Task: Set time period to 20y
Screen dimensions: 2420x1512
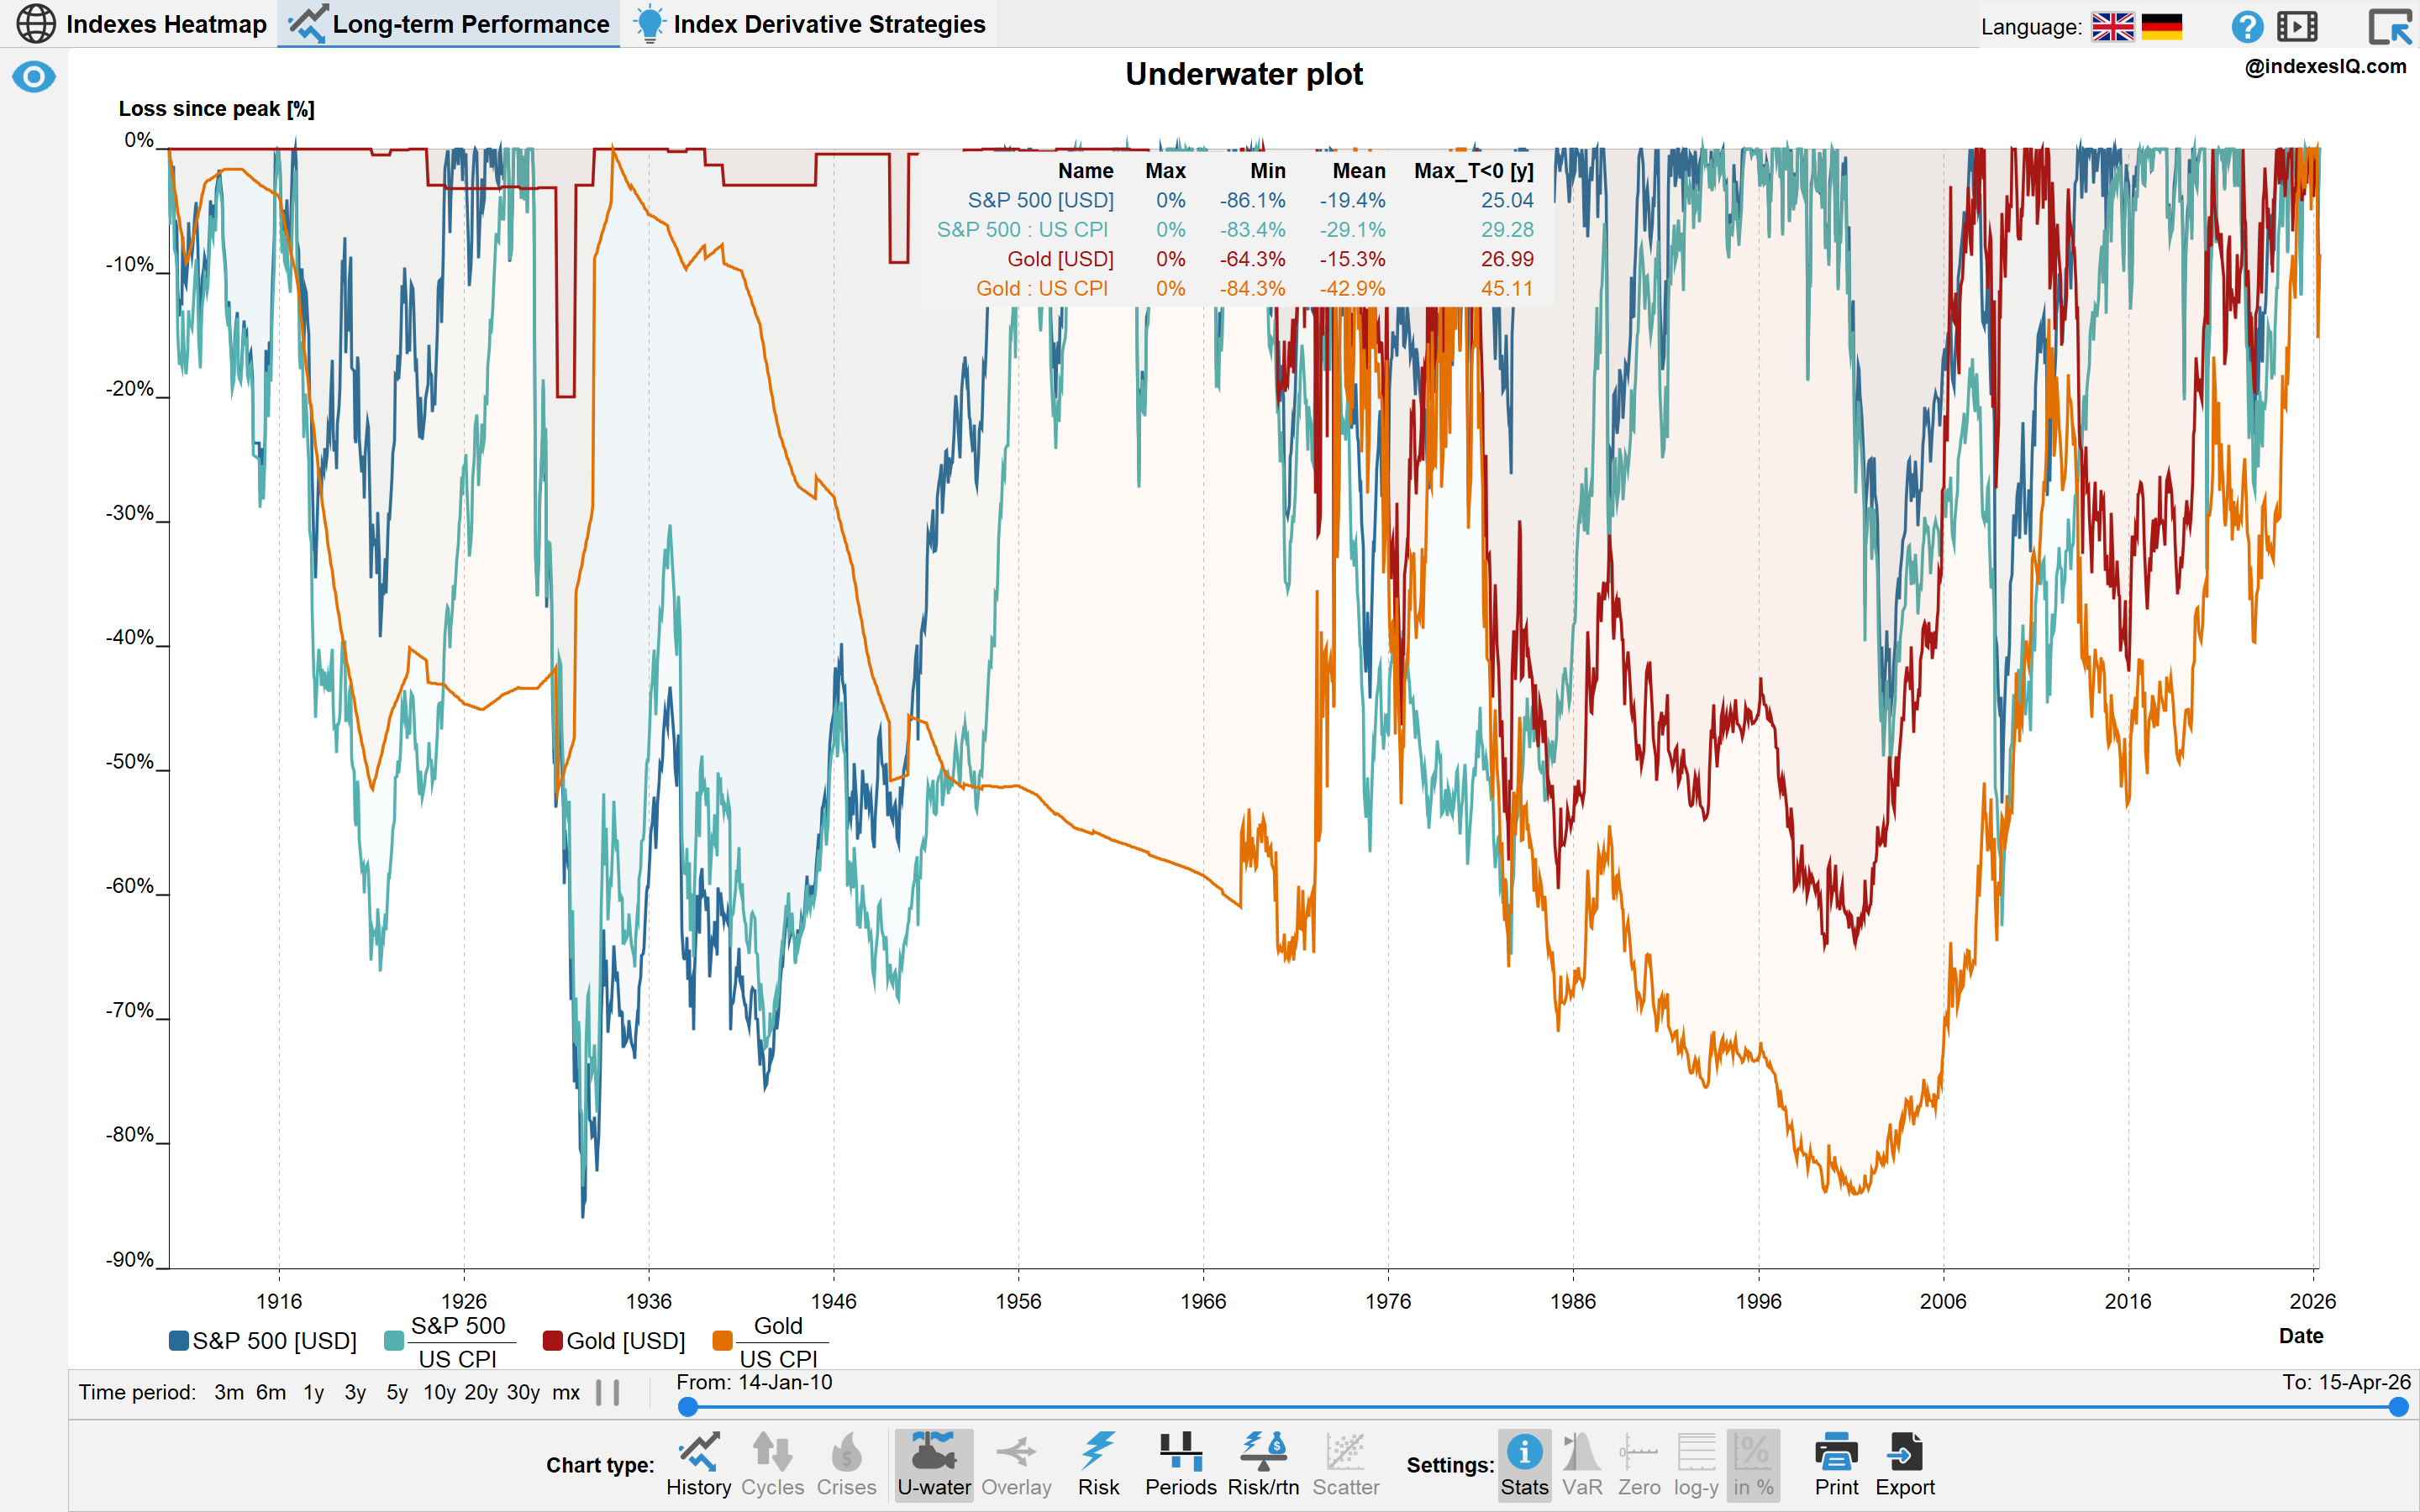Action: tap(481, 1392)
